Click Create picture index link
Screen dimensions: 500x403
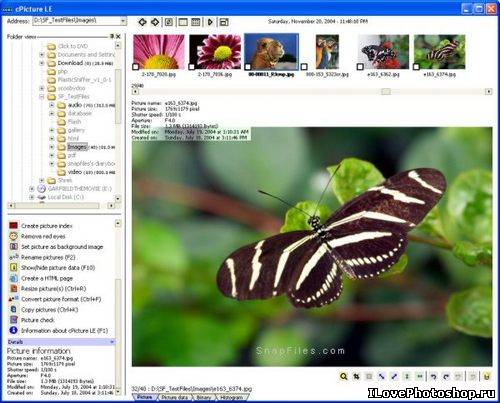[x=47, y=226]
